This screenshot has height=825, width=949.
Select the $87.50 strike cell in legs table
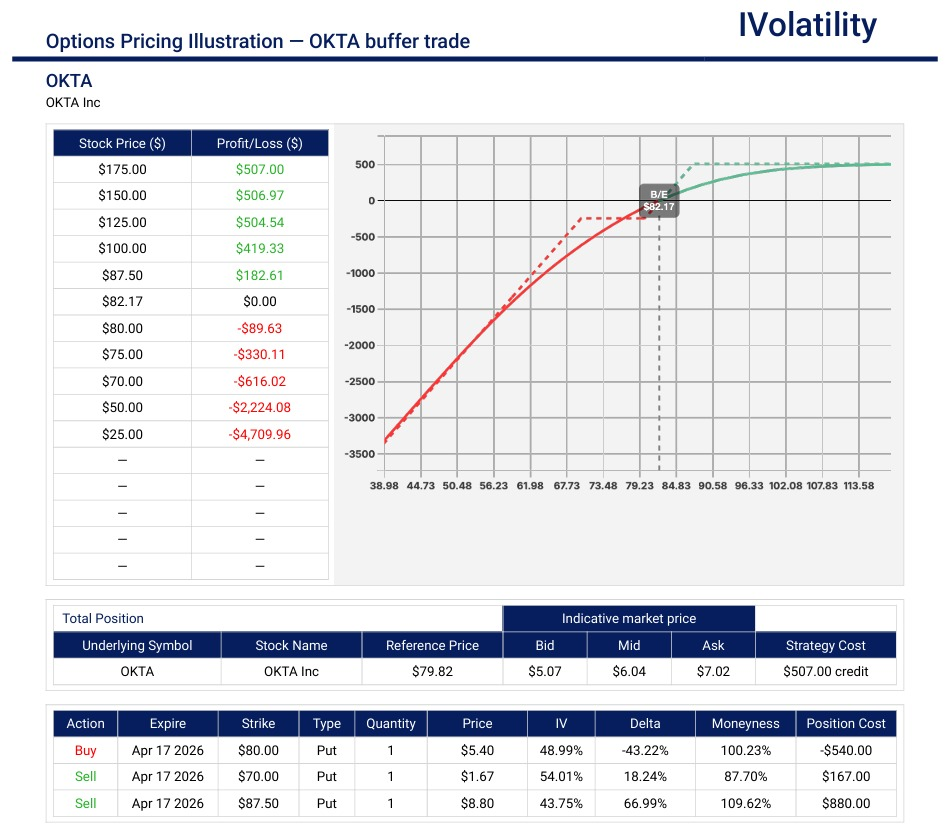click(x=260, y=803)
